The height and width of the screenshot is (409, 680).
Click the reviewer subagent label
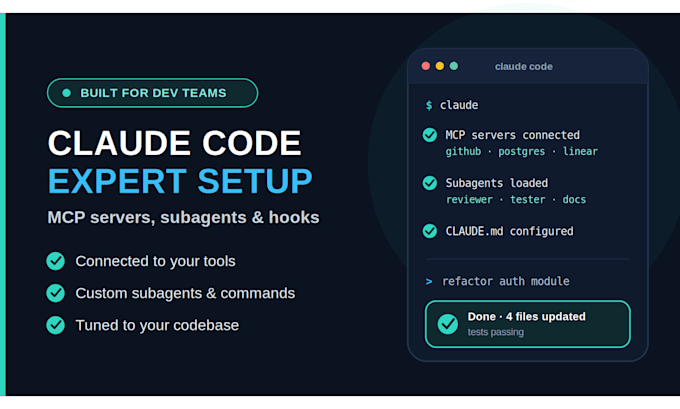[x=469, y=200]
